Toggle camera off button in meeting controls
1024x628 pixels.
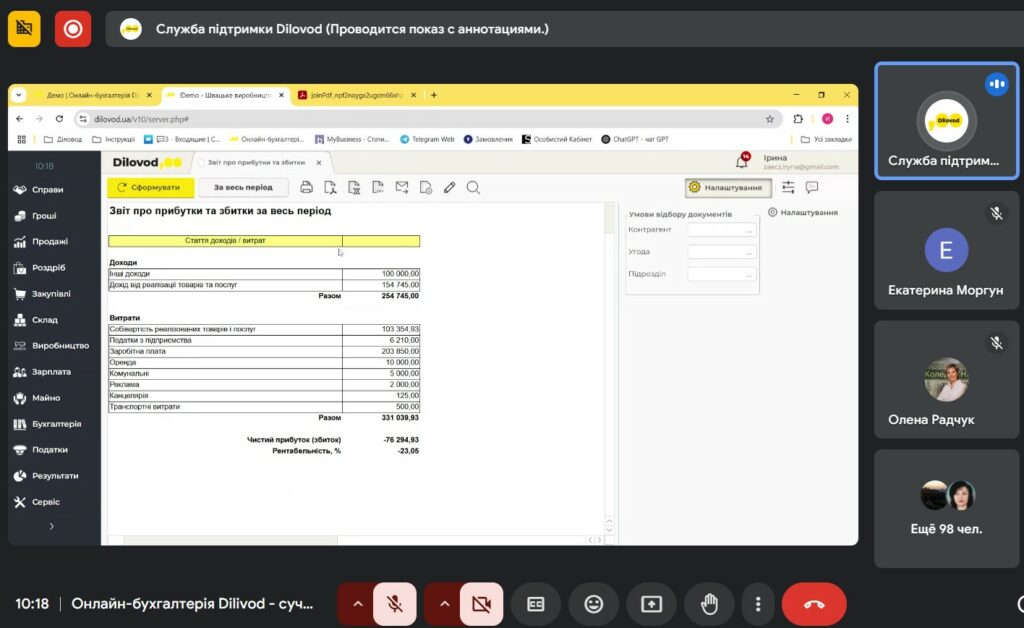[x=481, y=604]
